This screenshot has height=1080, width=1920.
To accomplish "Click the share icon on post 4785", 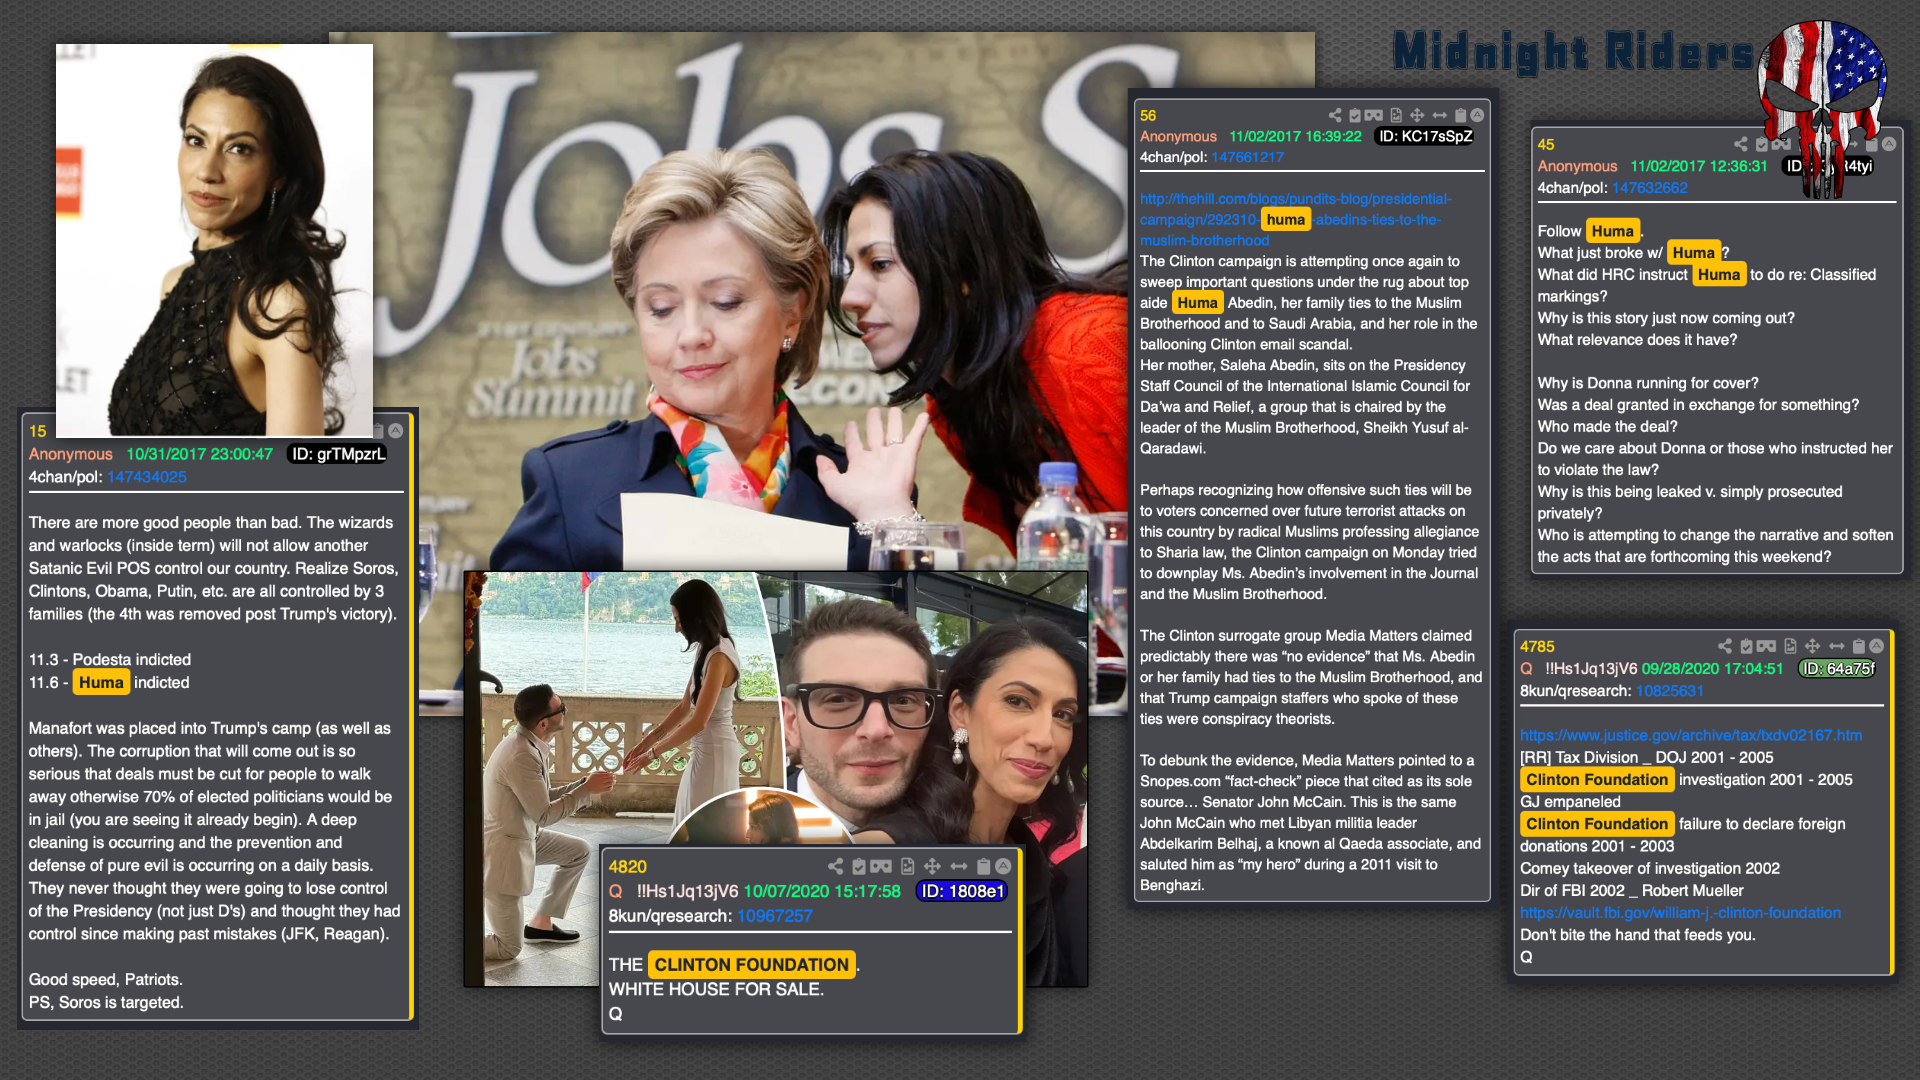I will [1725, 646].
